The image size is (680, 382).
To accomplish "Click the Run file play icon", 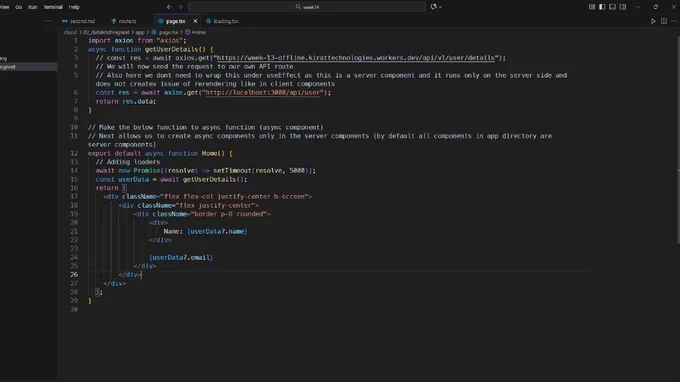I will pos(653,21).
